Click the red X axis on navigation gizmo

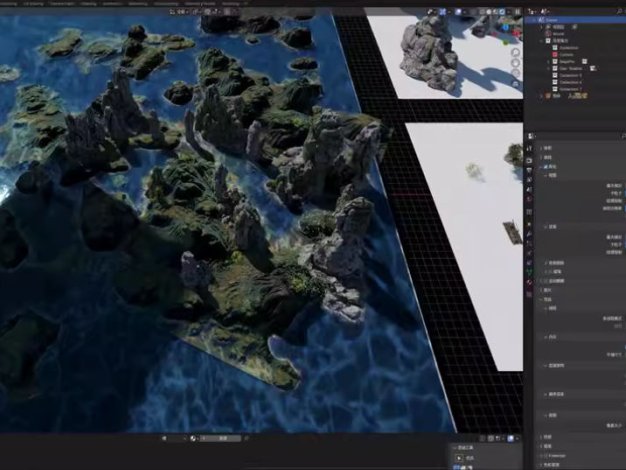coord(518,34)
